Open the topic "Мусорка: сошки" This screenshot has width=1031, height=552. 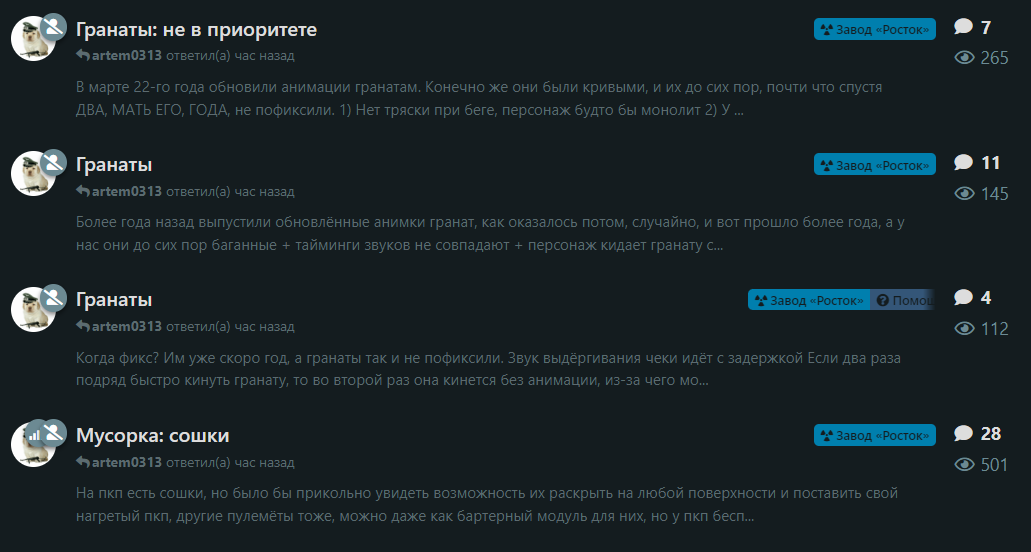(153, 436)
